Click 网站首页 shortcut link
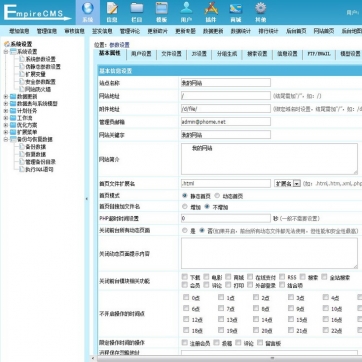 click(x=324, y=31)
